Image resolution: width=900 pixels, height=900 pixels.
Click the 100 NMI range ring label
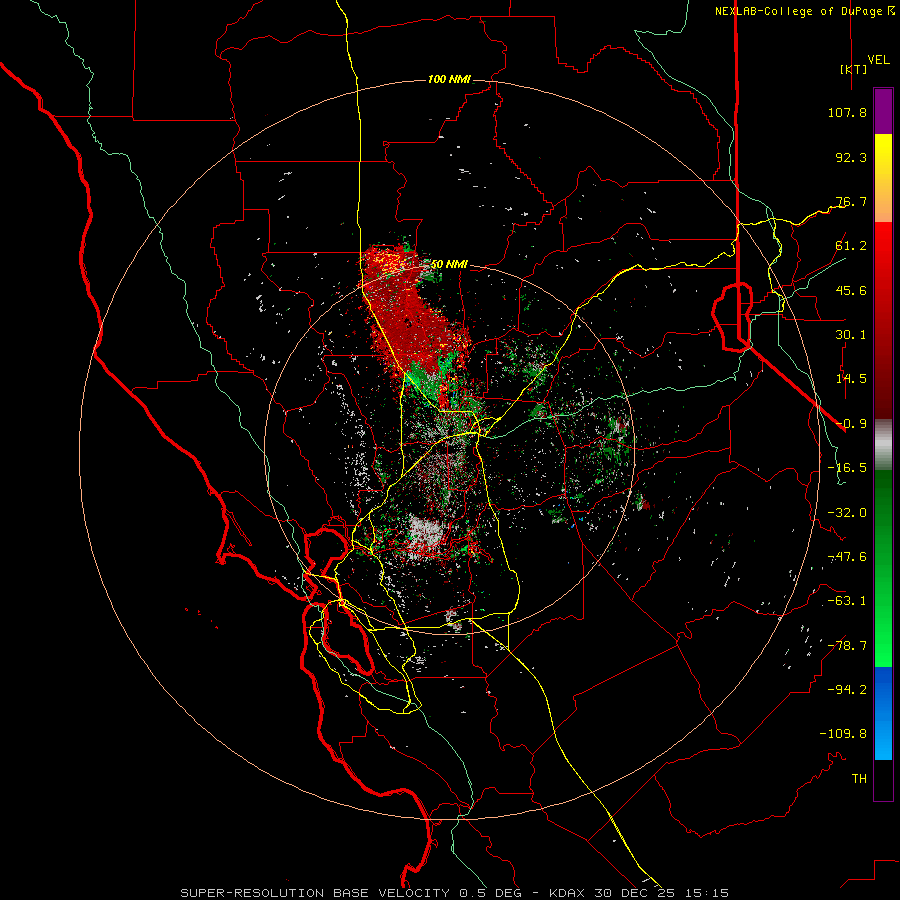click(449, 79)
